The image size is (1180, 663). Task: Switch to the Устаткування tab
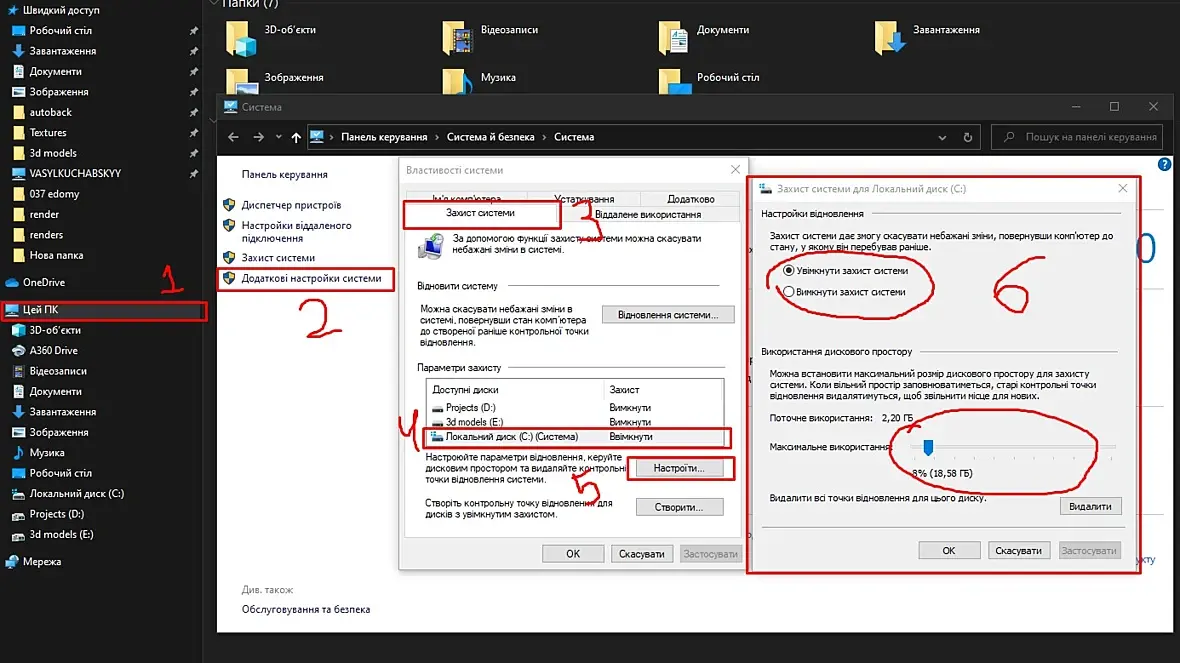pyautogui.click(x=584, y=199)
